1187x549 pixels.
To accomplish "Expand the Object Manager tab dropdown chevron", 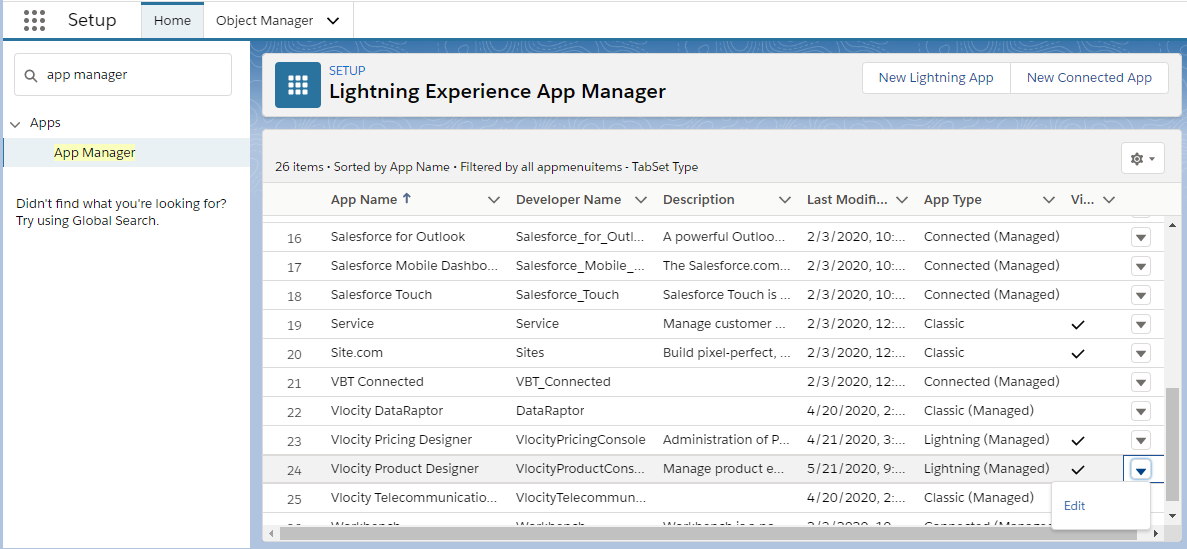I will click(x=333, y=21).
